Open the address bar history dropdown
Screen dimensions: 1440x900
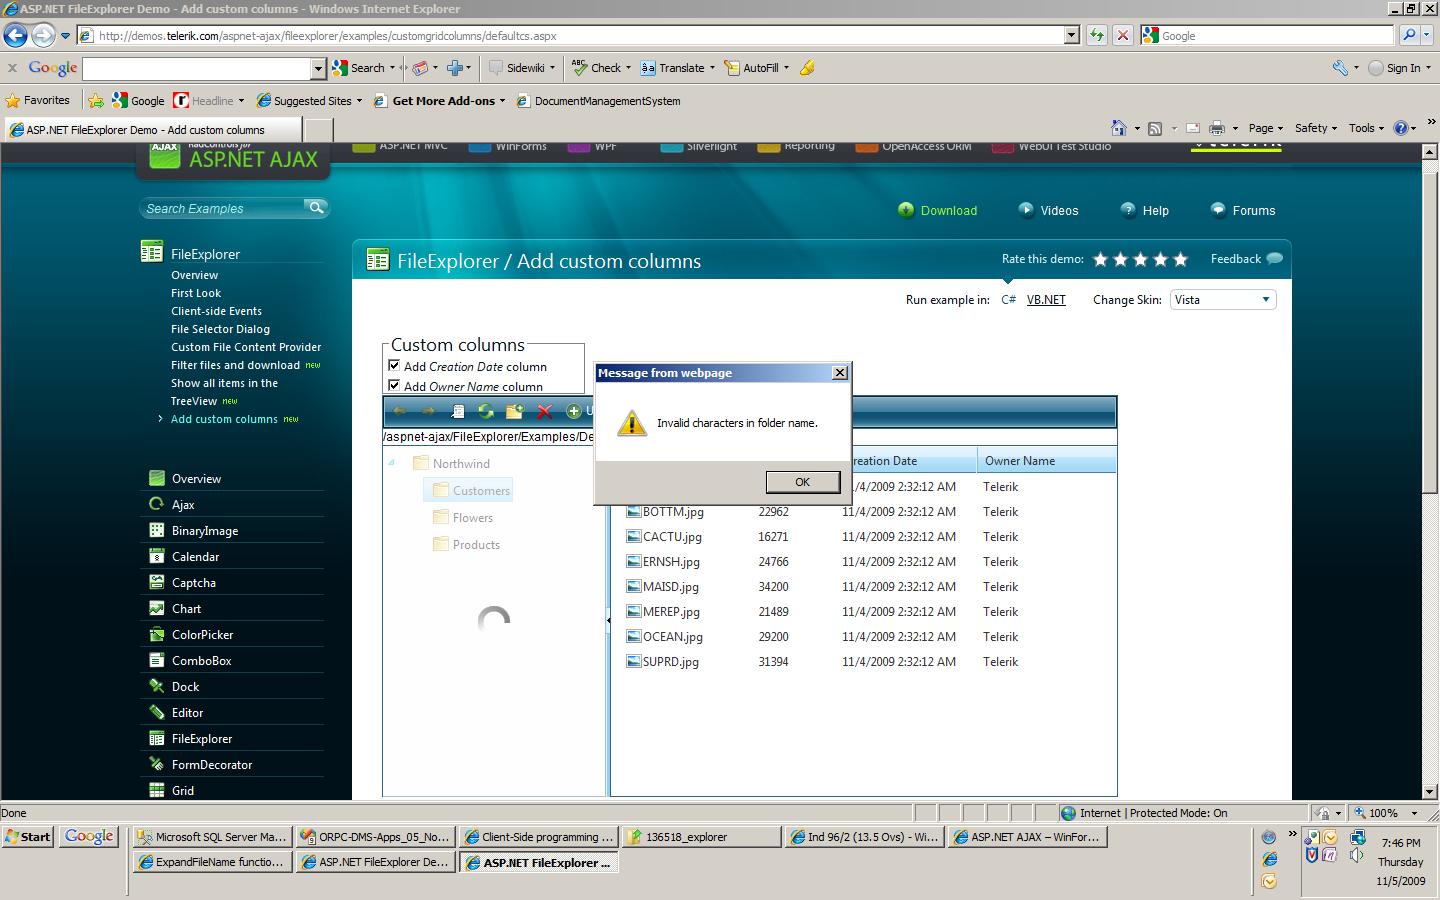click(1071, 35)
